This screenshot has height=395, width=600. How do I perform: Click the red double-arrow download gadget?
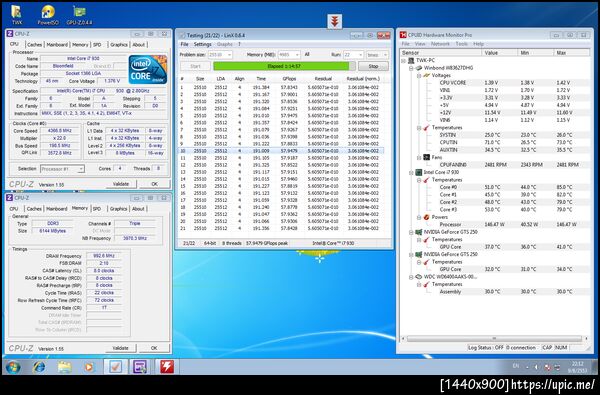(x=335, y=22)
